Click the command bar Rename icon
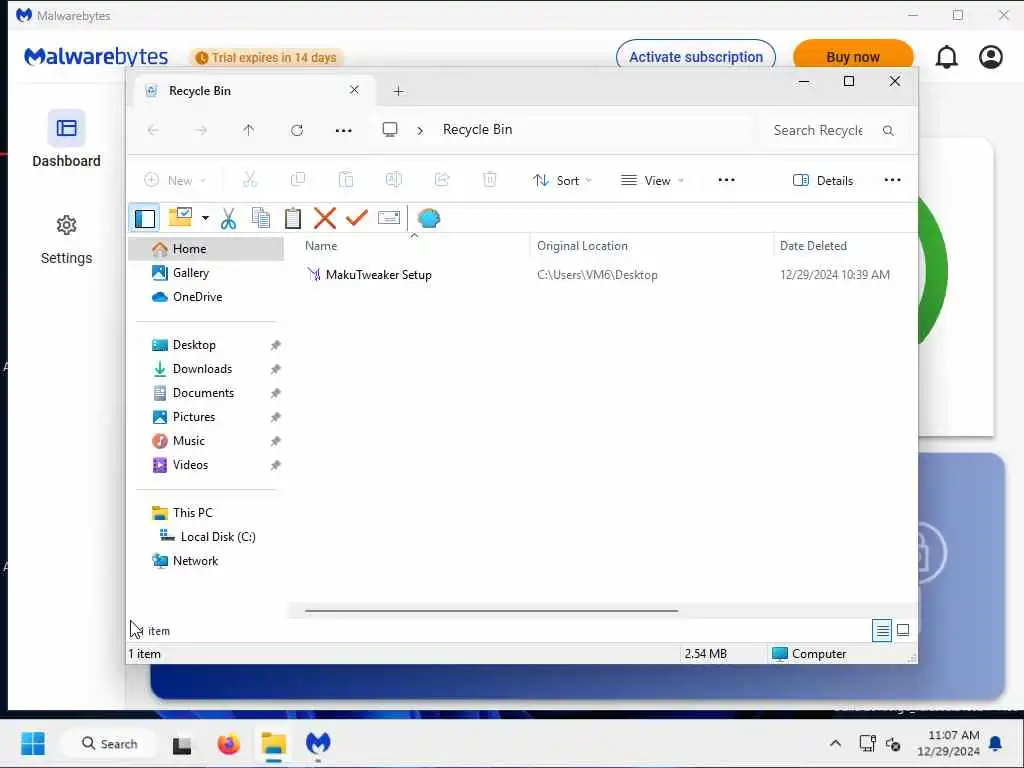 pos(394,180)
